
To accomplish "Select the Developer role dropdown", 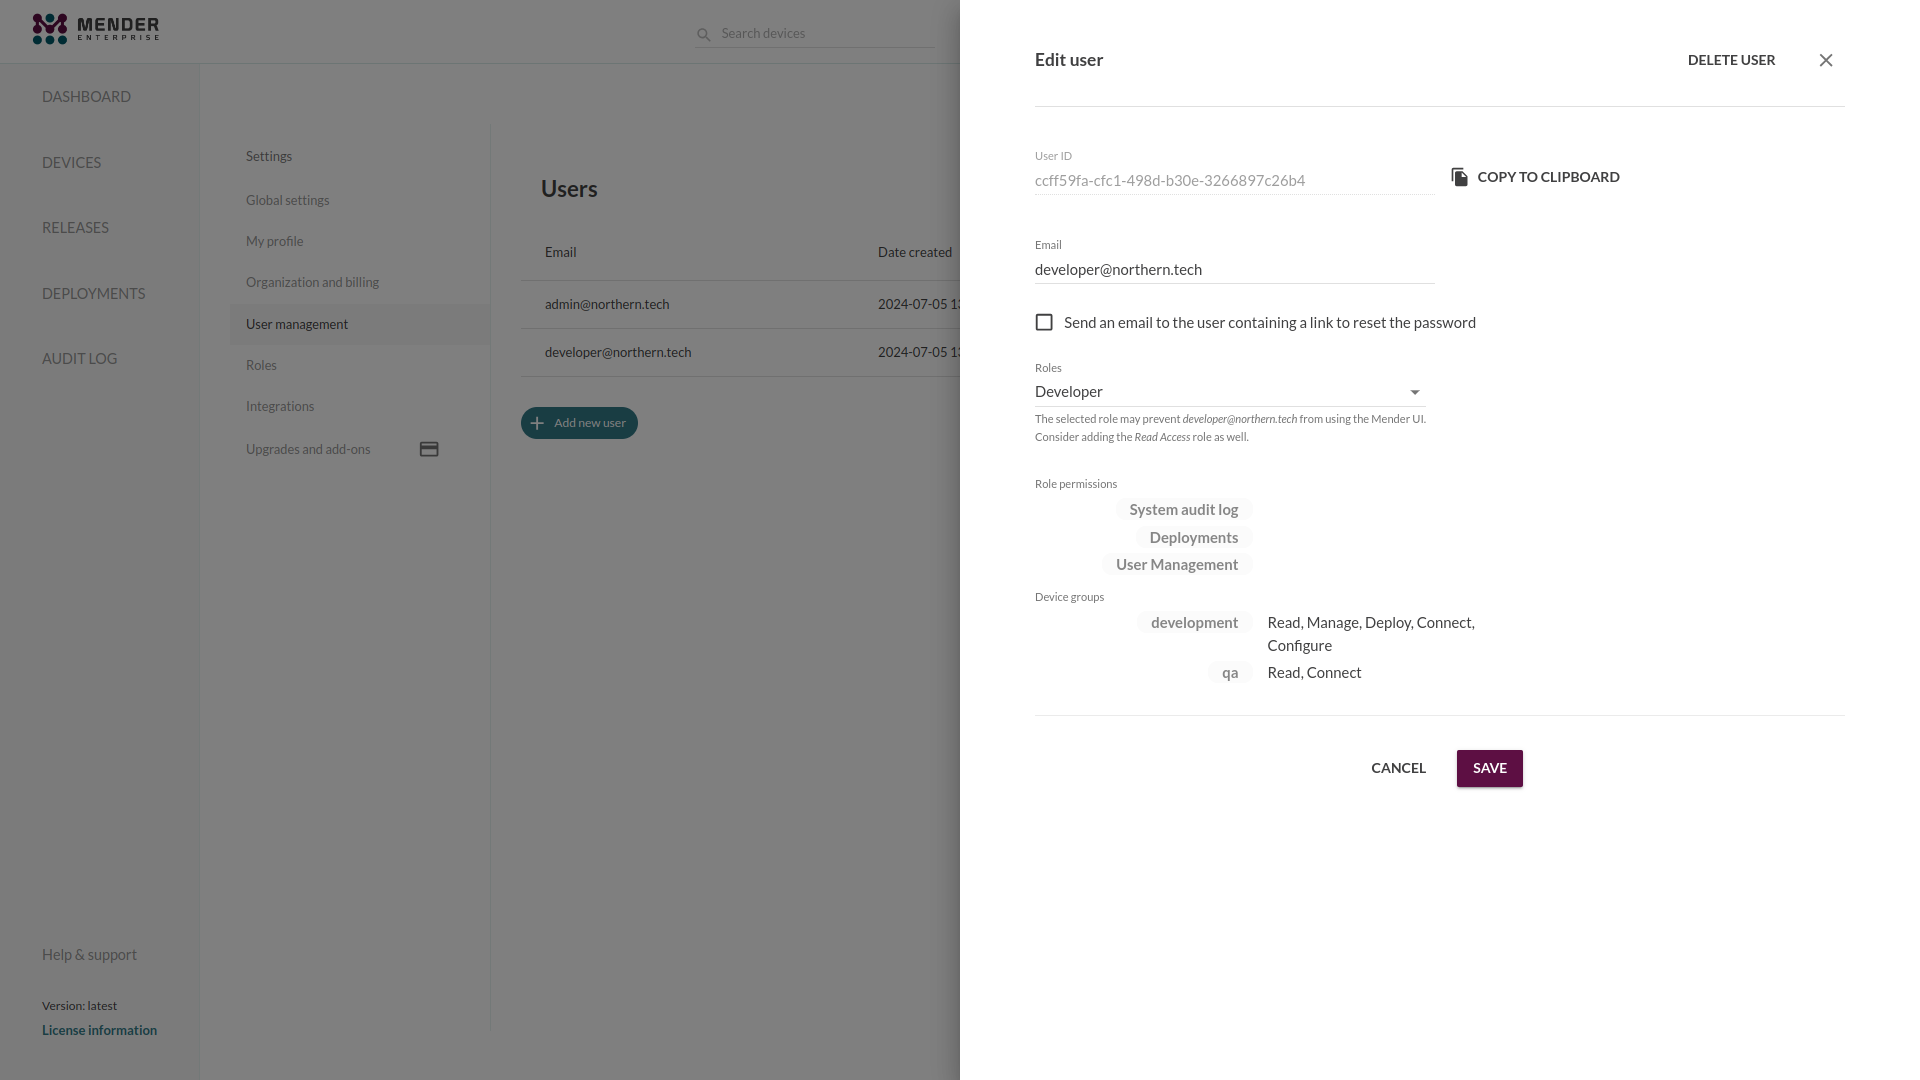I will click(x=1228, y=392).
